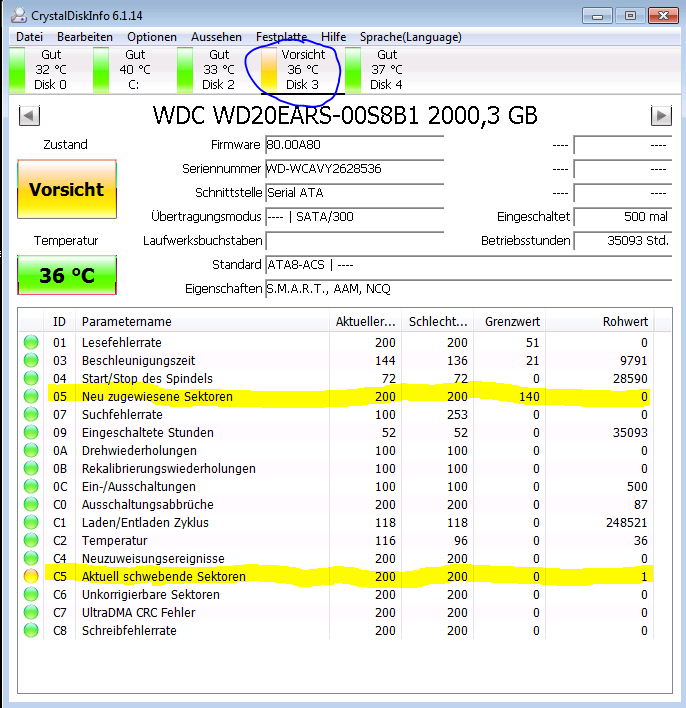The height and width of the screenshot is (708, 686).
Task: Go to next disk with right arrow
Action: [x=661, y=116]
